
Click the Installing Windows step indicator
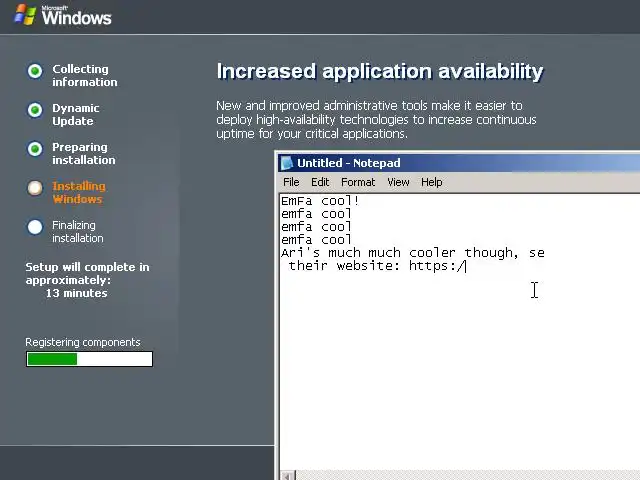click(35, 188)
